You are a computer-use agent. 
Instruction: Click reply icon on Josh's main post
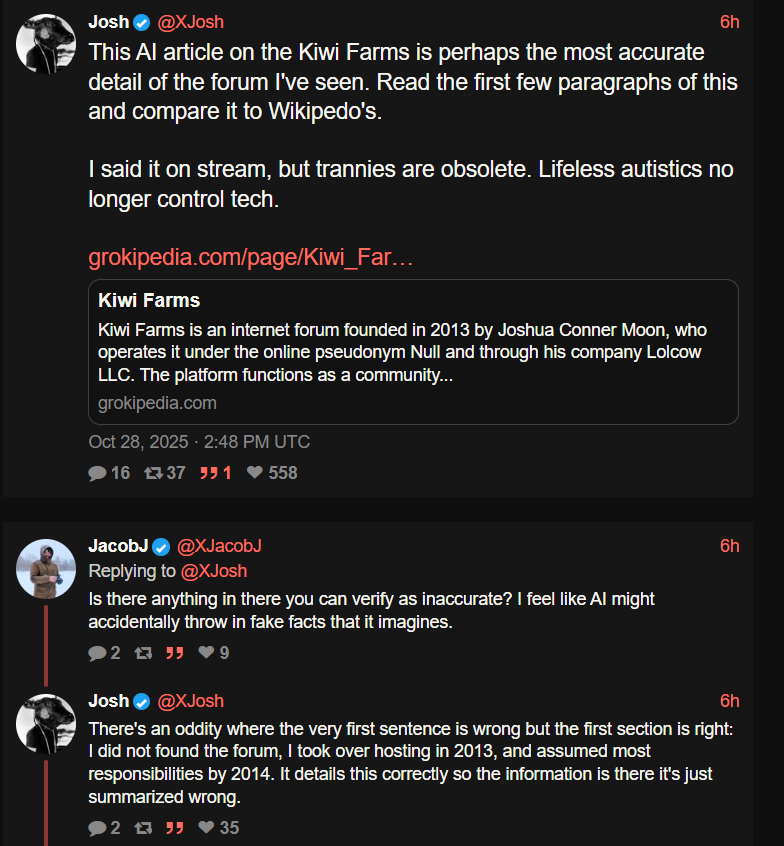pos(98,473)
